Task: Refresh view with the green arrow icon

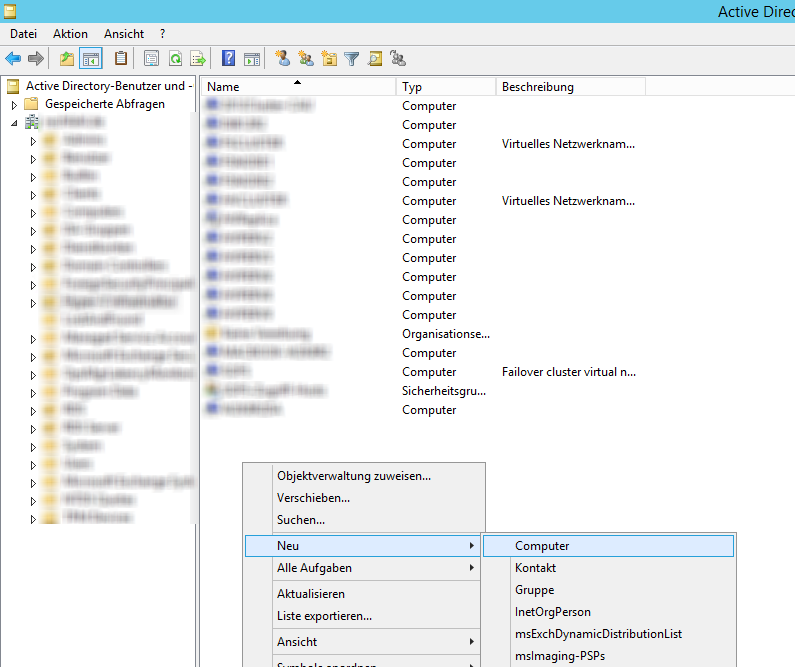Action: (175, 59)
